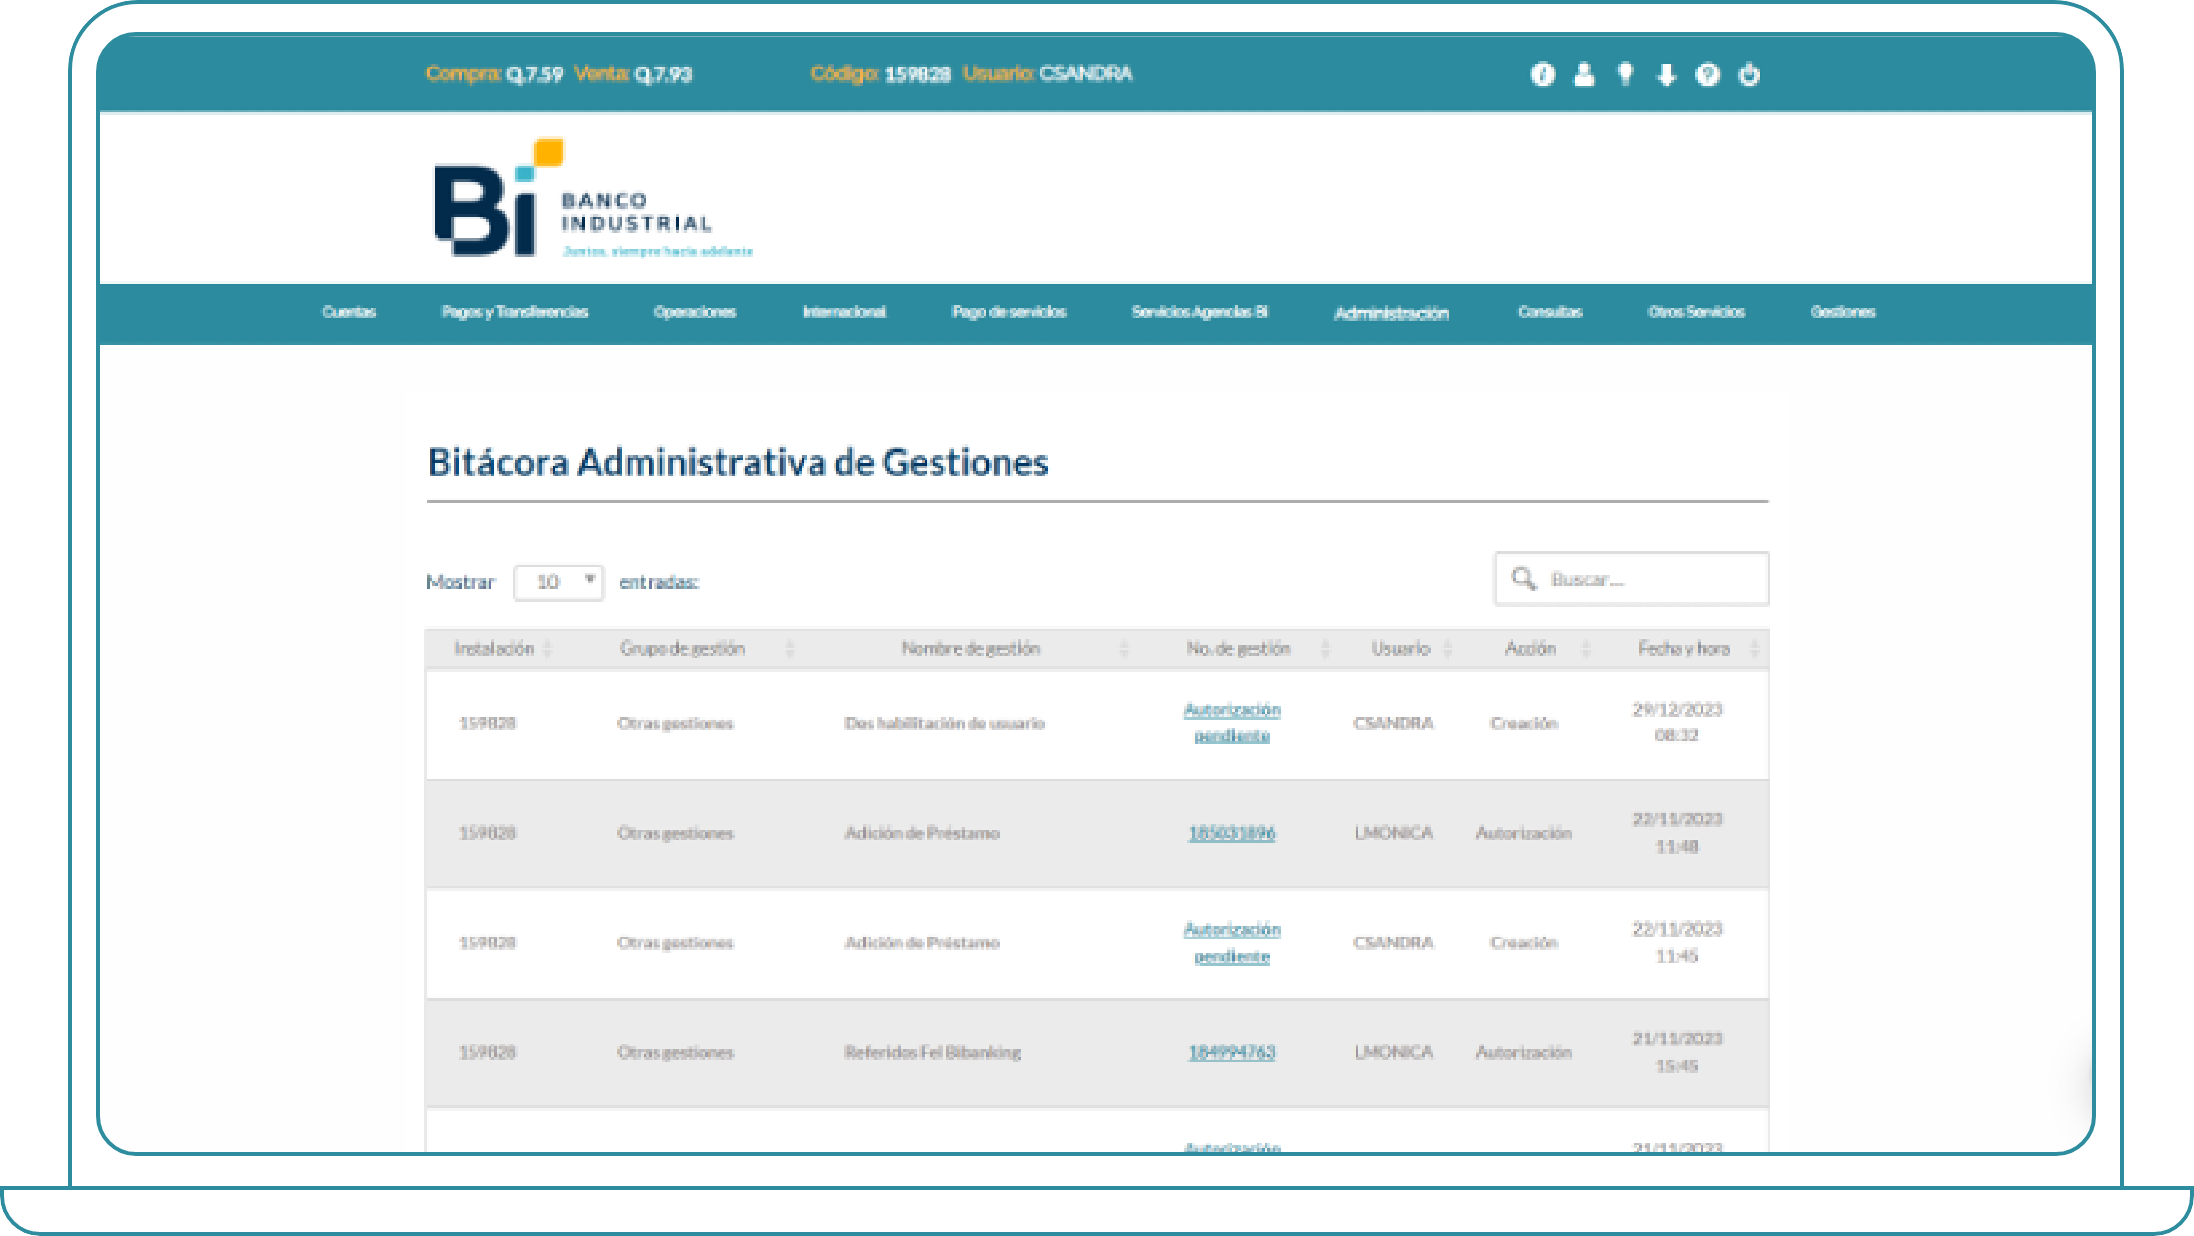
Task: Open the Administración menu
Action: coord(1391,313)
